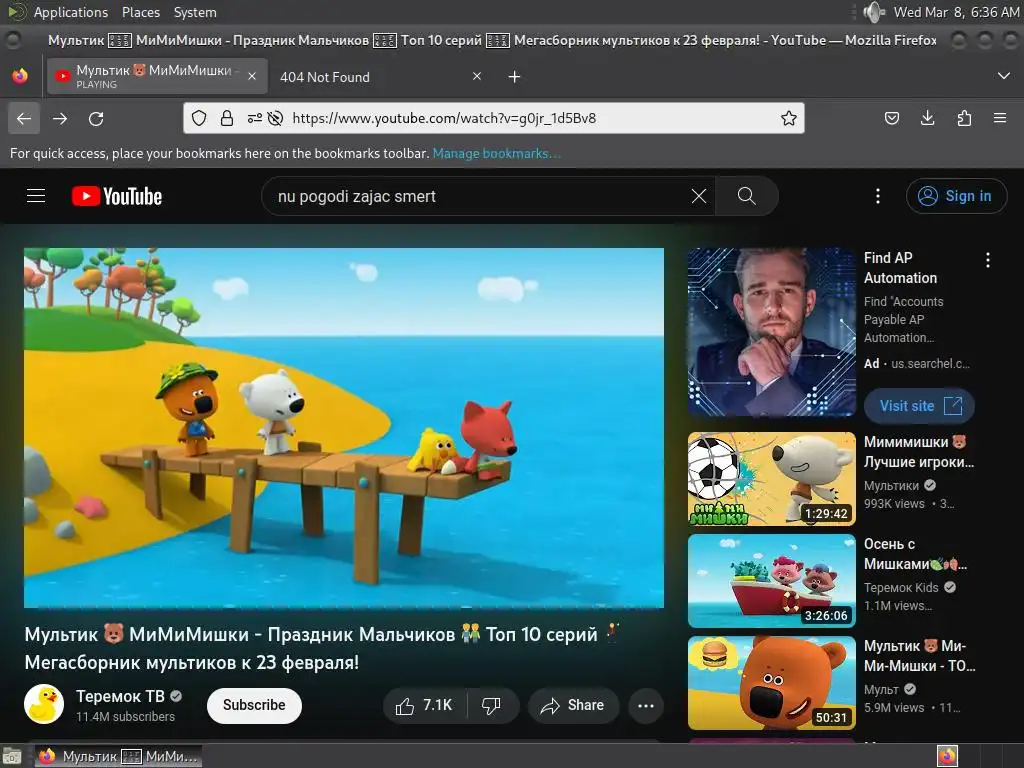
Task: Open the ad options three-dot menu
Action: [x=987, y=260]
